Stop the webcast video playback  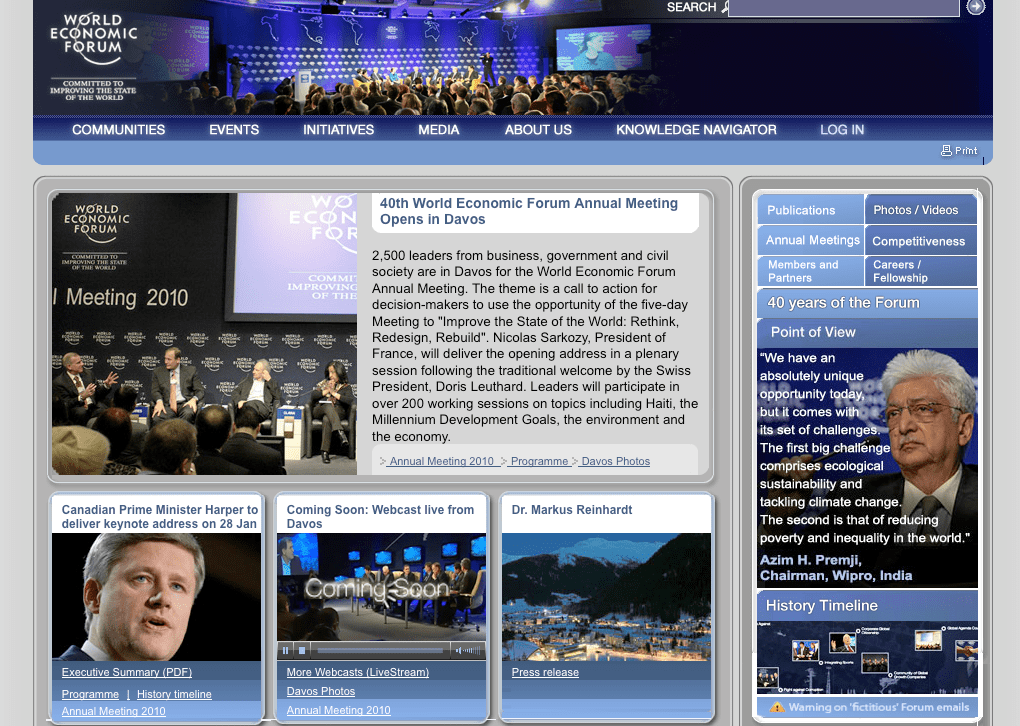(303, 650)
